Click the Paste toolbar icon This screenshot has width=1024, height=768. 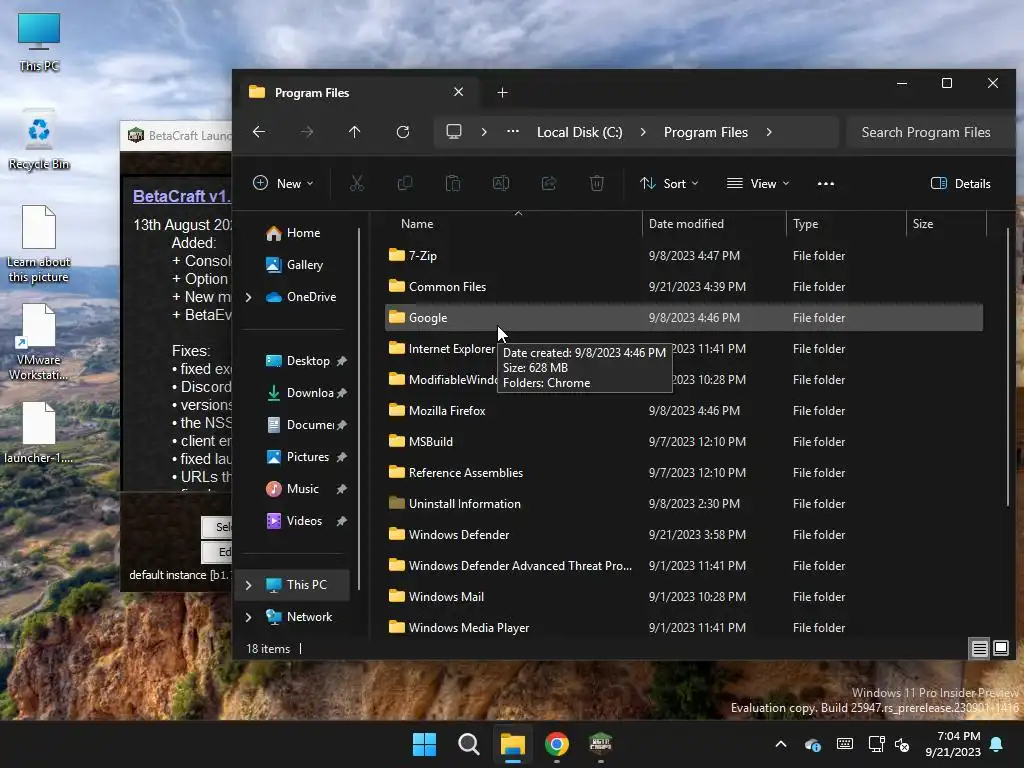(x=453, y=184)
